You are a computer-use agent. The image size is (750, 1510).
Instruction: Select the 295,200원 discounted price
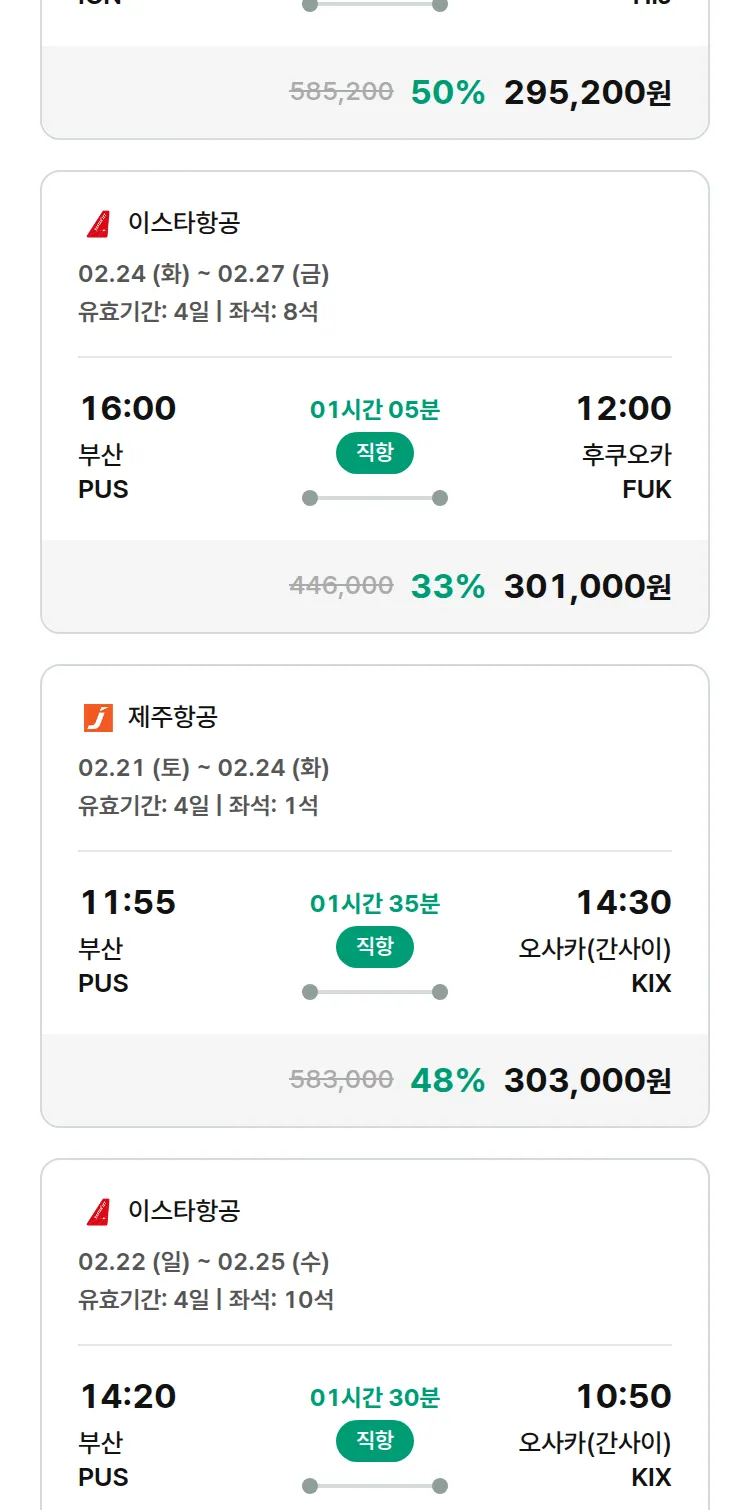tap(587, 92)
